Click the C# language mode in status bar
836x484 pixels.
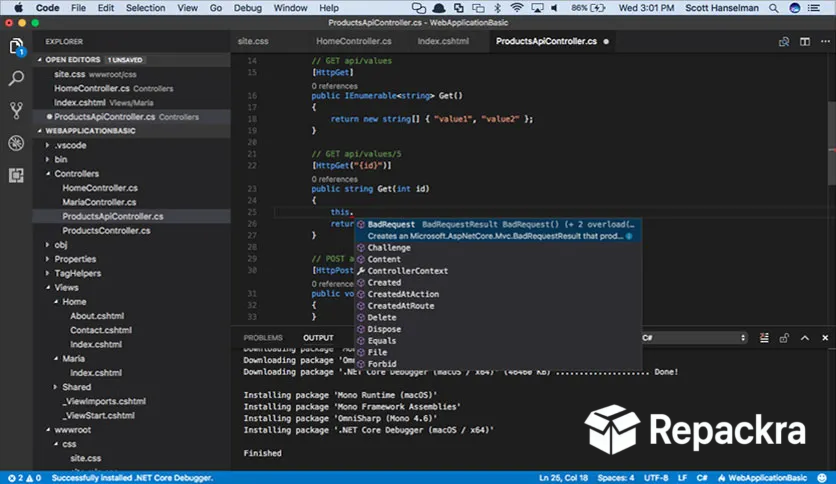pos(702,478)
